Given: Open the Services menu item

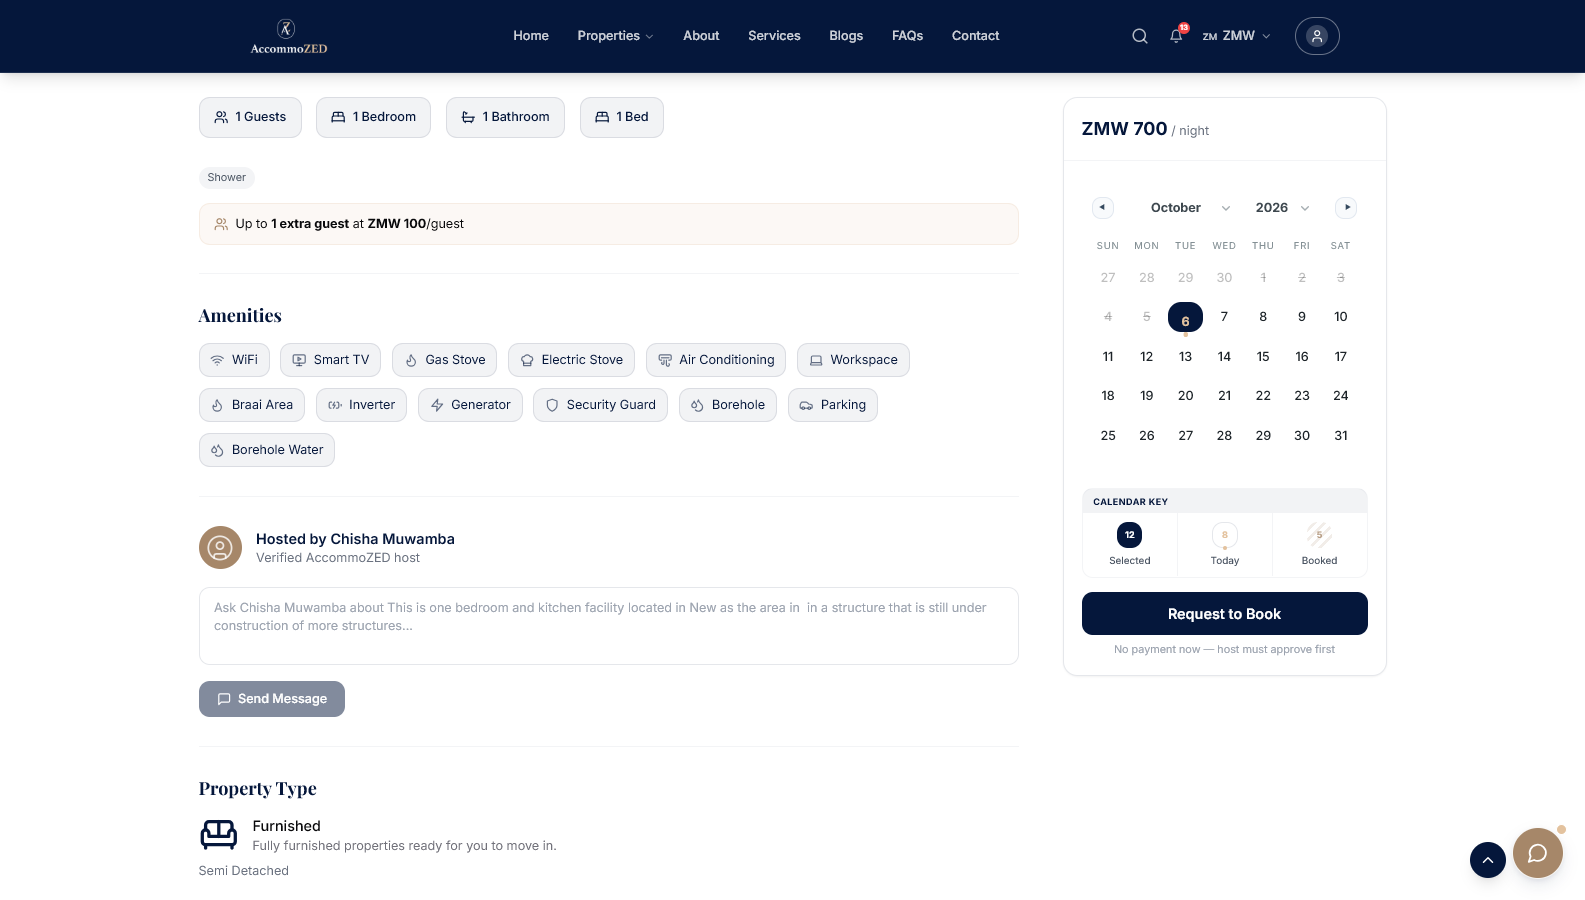Looking at the screenshot, I should pos(774,36).
